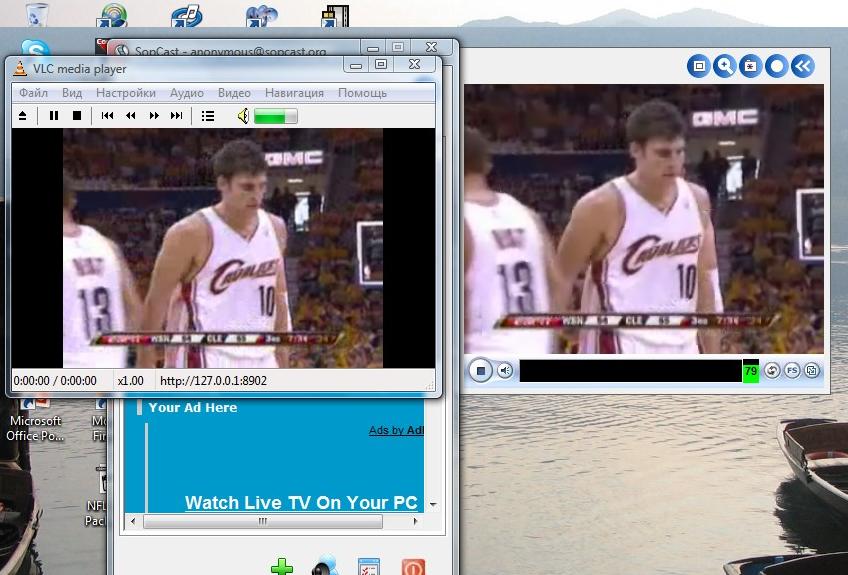Click the webcam users icon in SopCast
This screenshot has width=848, height=575.
[x=326, y=566]
